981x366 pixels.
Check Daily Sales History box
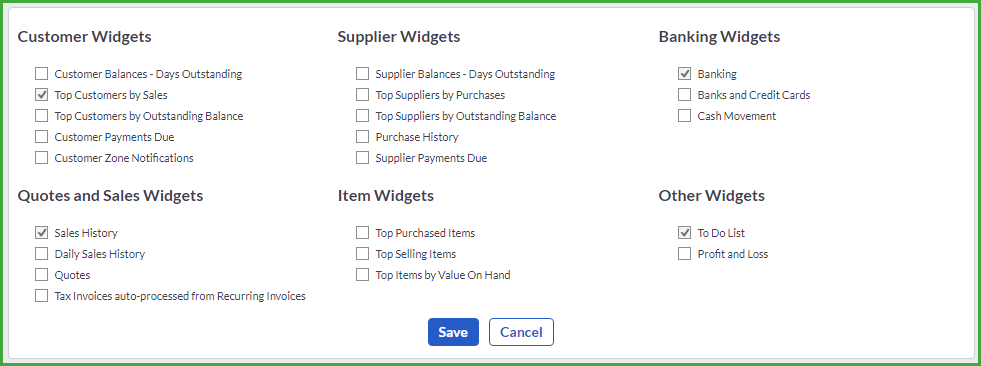point(41,254)
